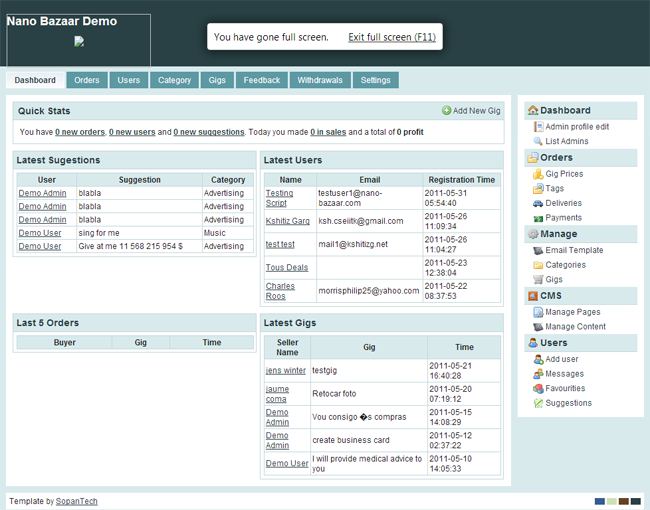
Task: Open test test user link
Action: point(280,244)
